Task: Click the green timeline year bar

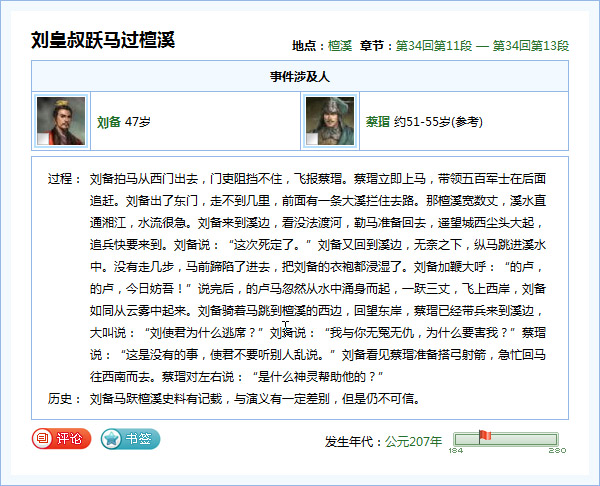Action: 506,440
